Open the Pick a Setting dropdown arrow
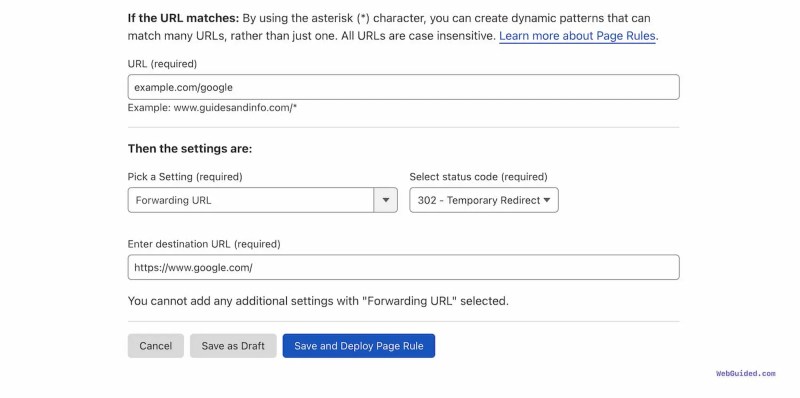The image size is (800, 398). click(x=386, y=200)
